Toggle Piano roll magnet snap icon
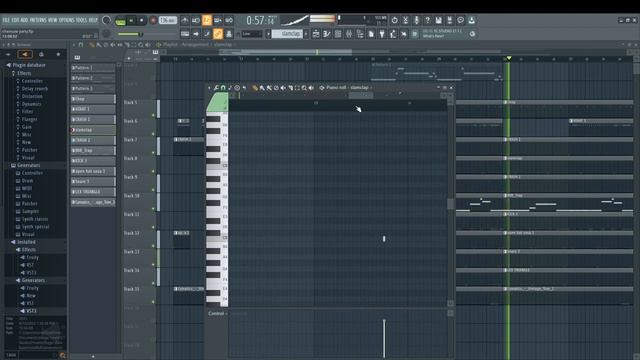The image size is (640, 360). [223, 88]
